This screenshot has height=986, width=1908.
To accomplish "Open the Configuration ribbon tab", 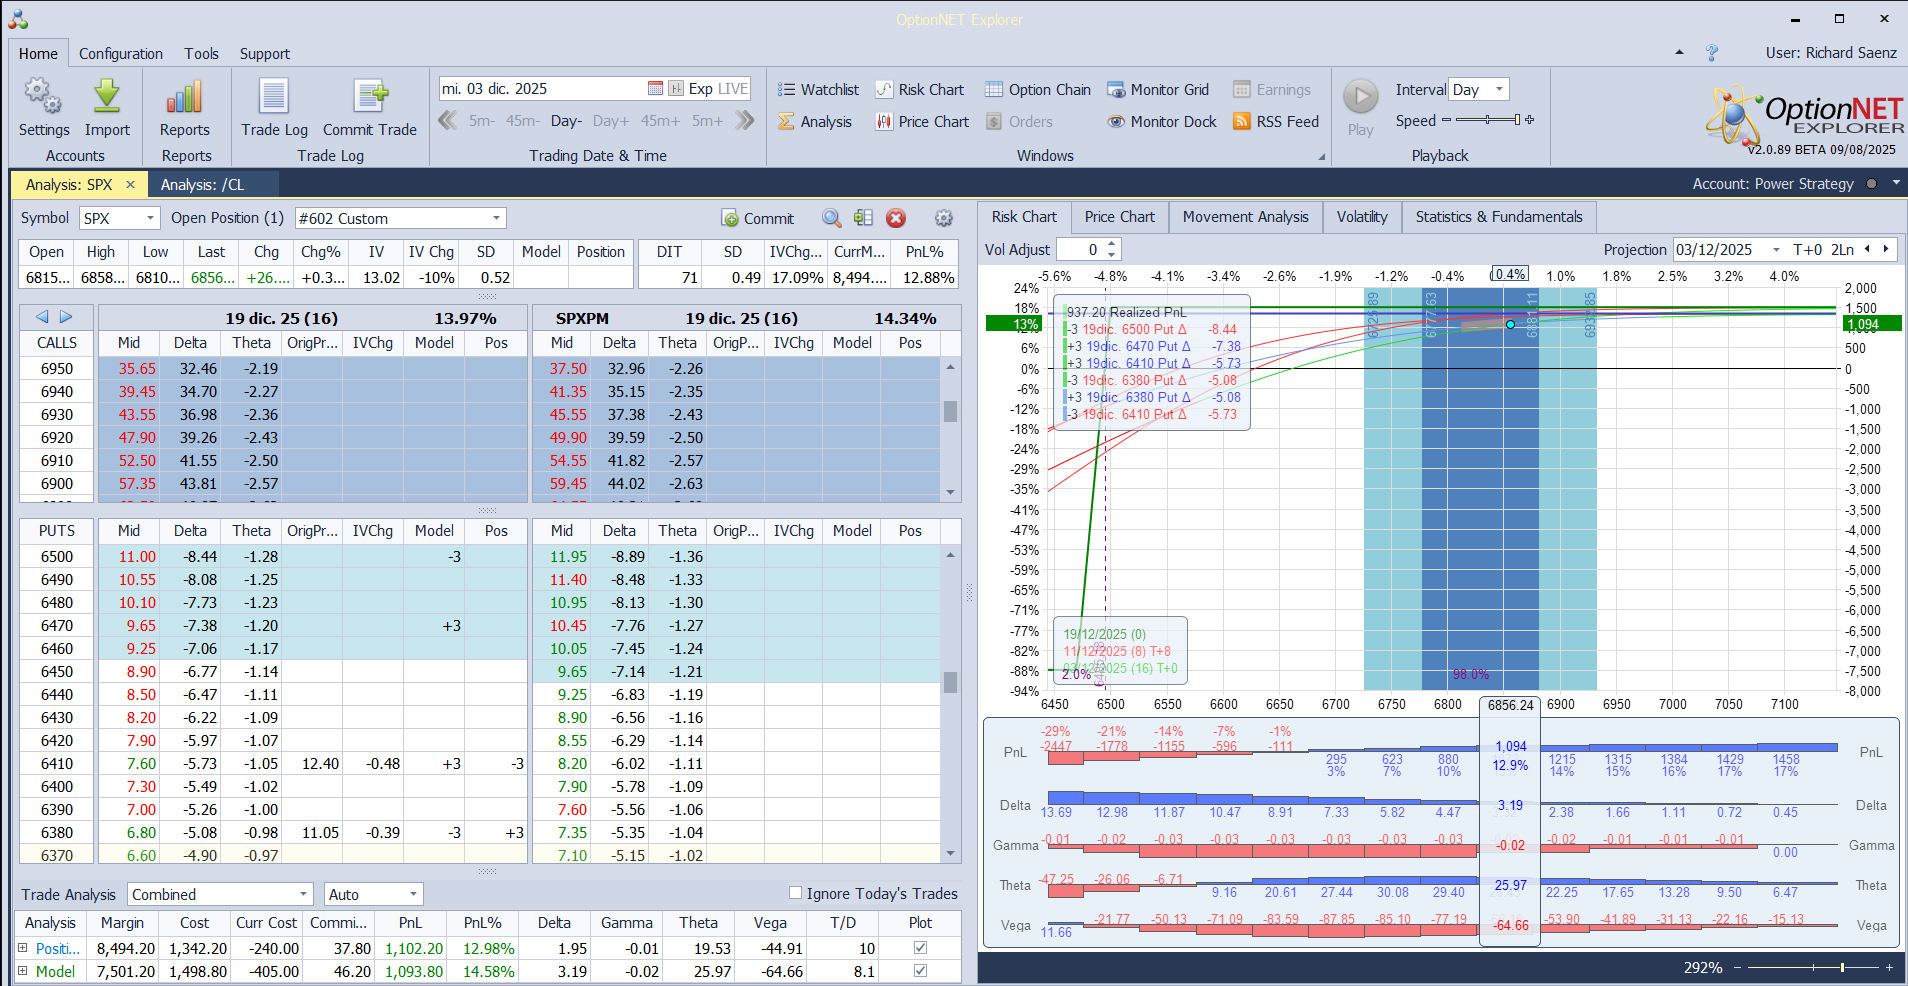I will click(121, 54).
